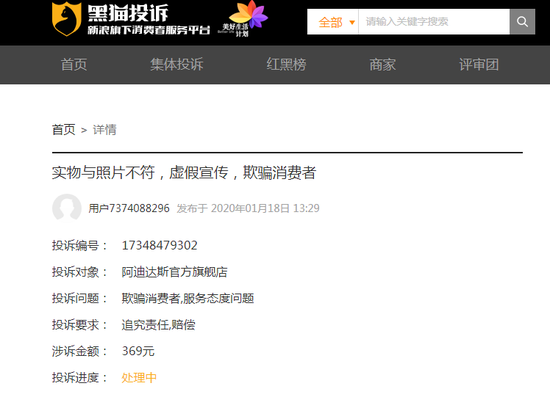
Task: Click the publish date 2020年01月18日 13:29
Action: coord(265,208)
